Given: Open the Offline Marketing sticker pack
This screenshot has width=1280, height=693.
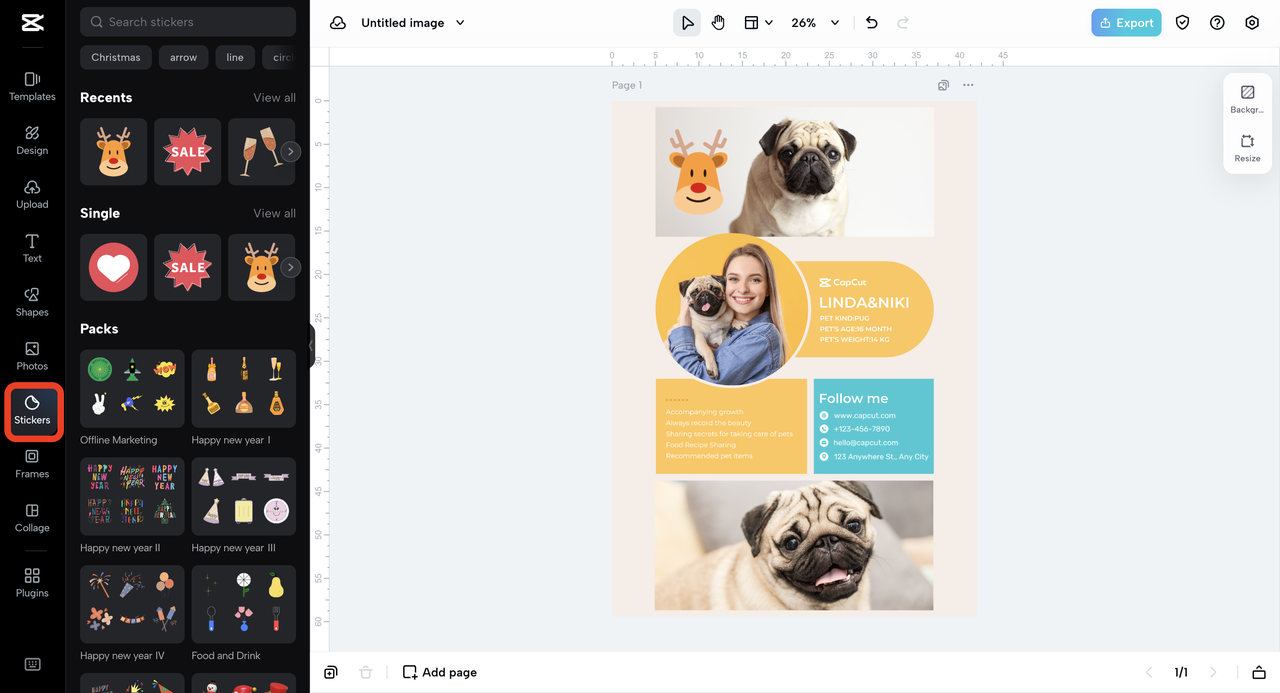Looking at the screenshot, I should [132, 388].
